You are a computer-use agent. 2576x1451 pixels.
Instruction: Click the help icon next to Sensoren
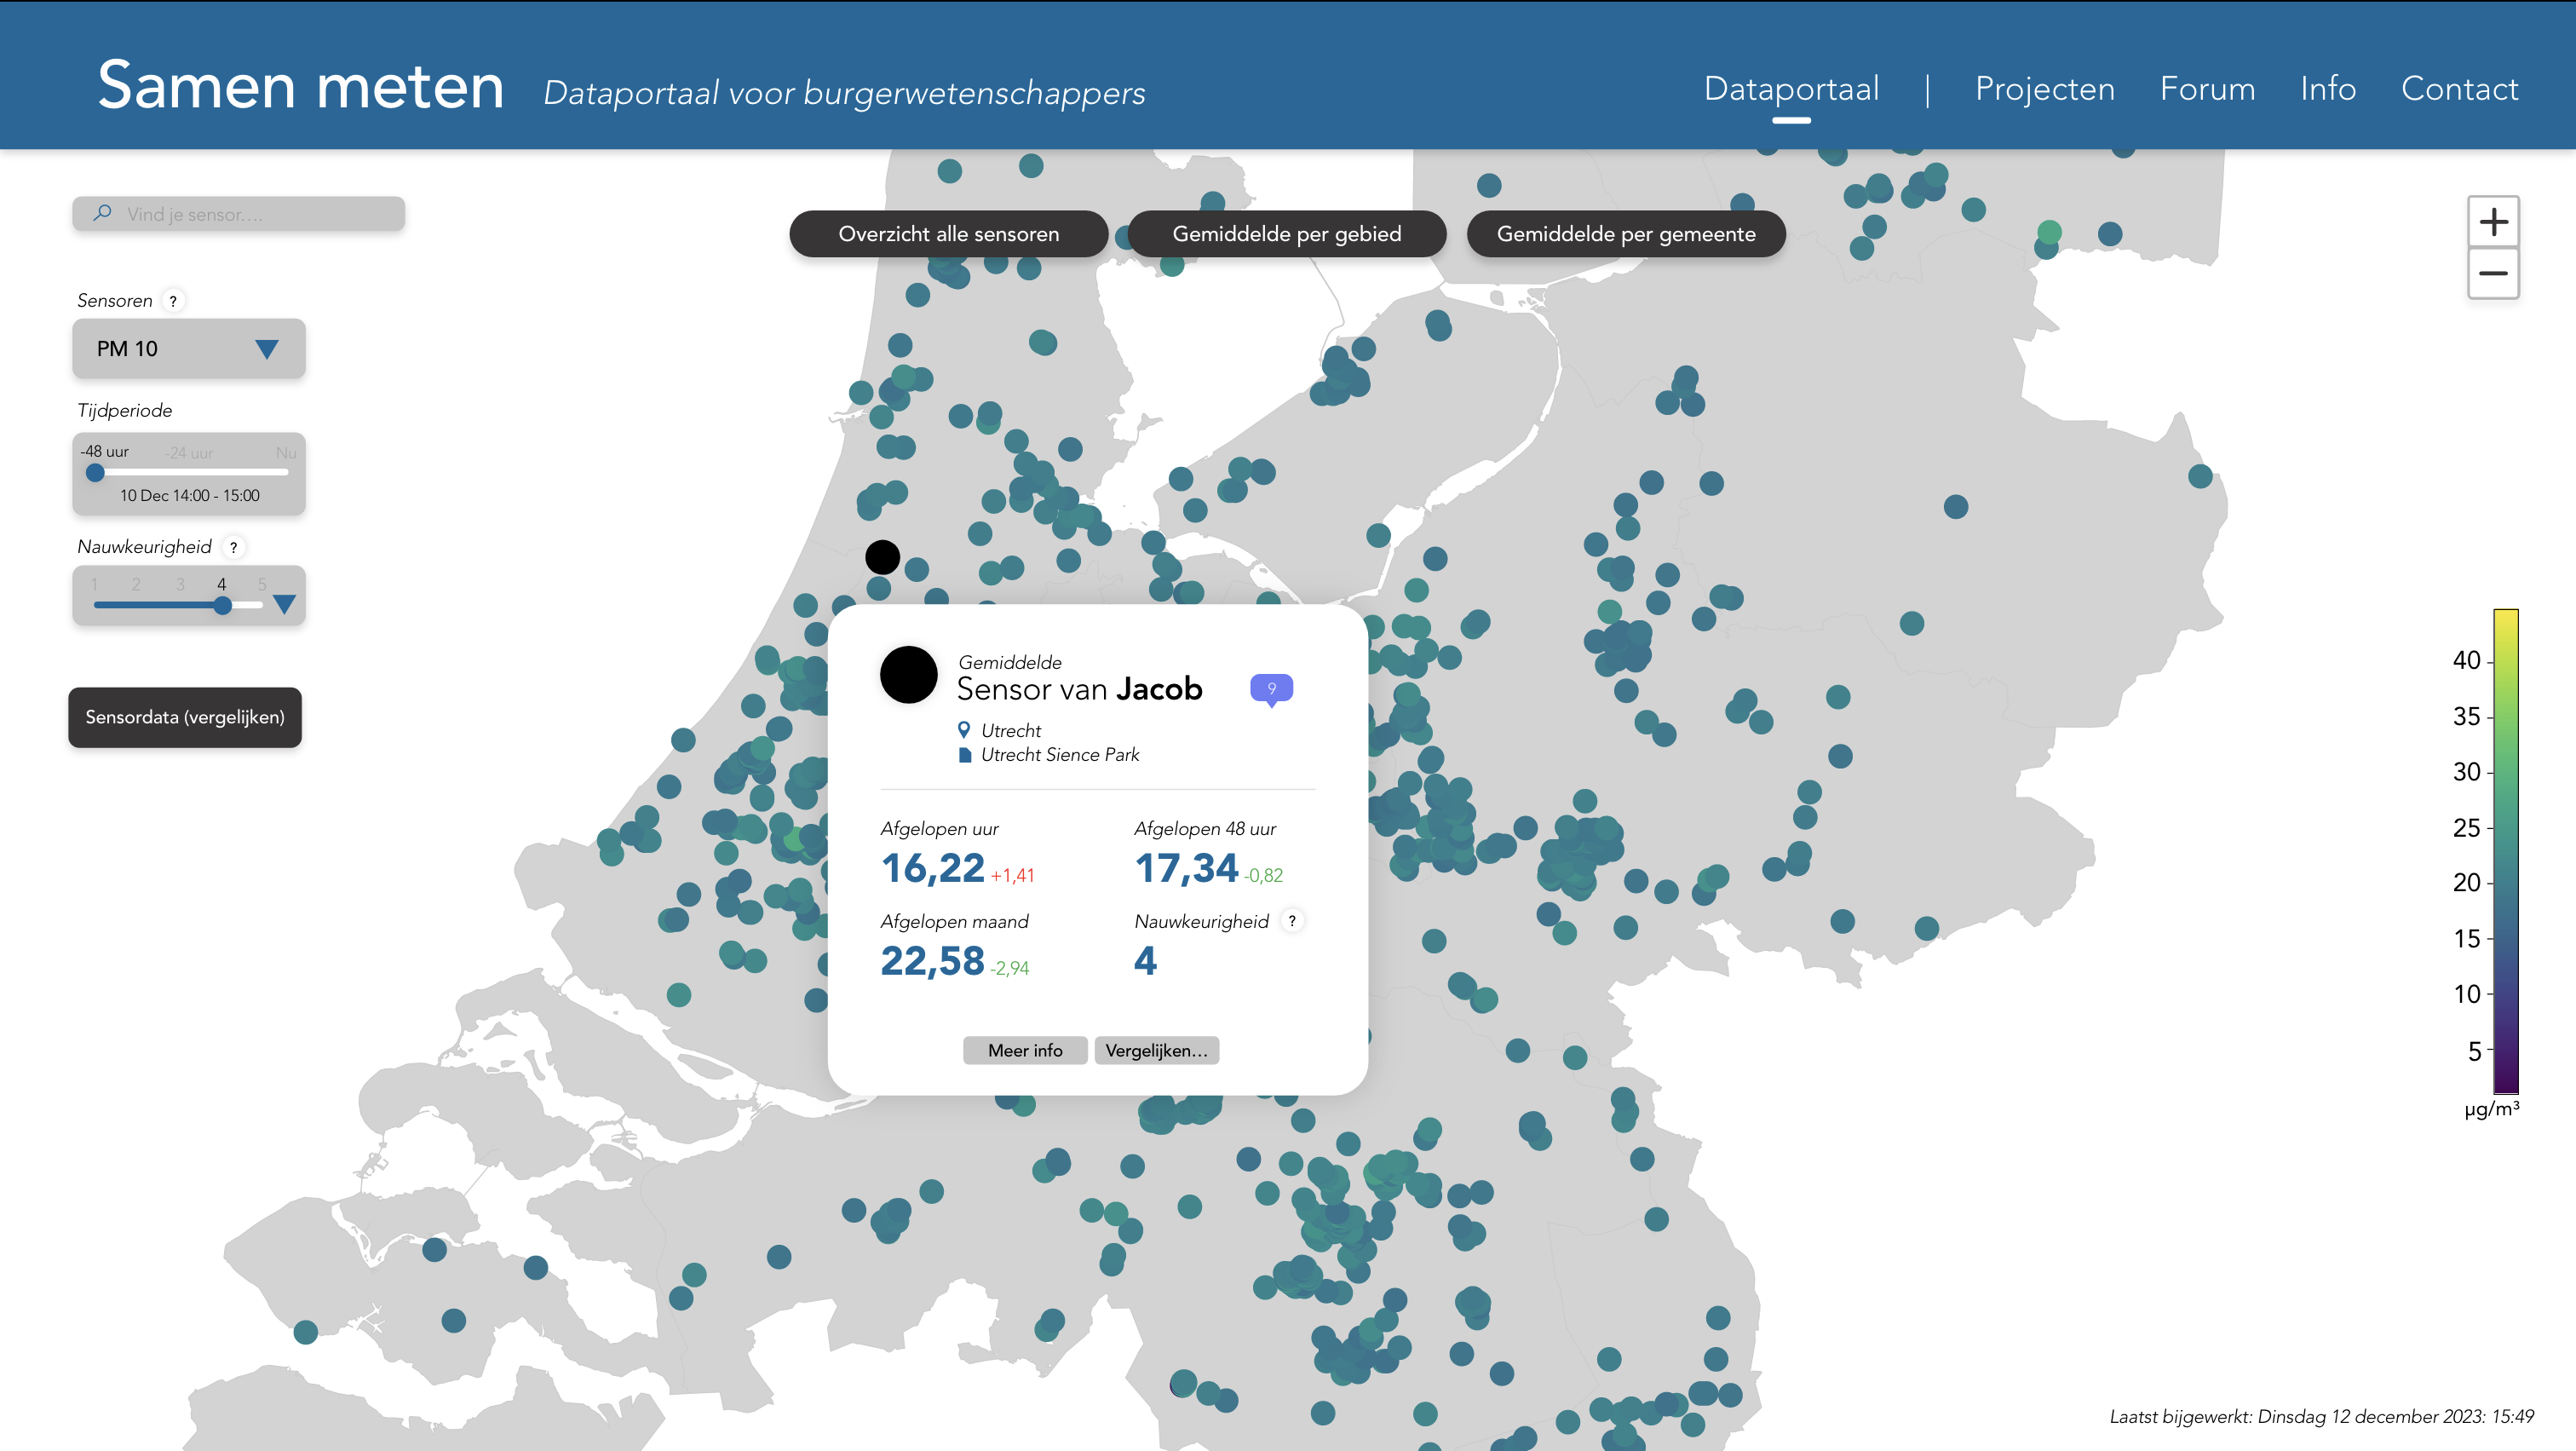click(173, 301)
